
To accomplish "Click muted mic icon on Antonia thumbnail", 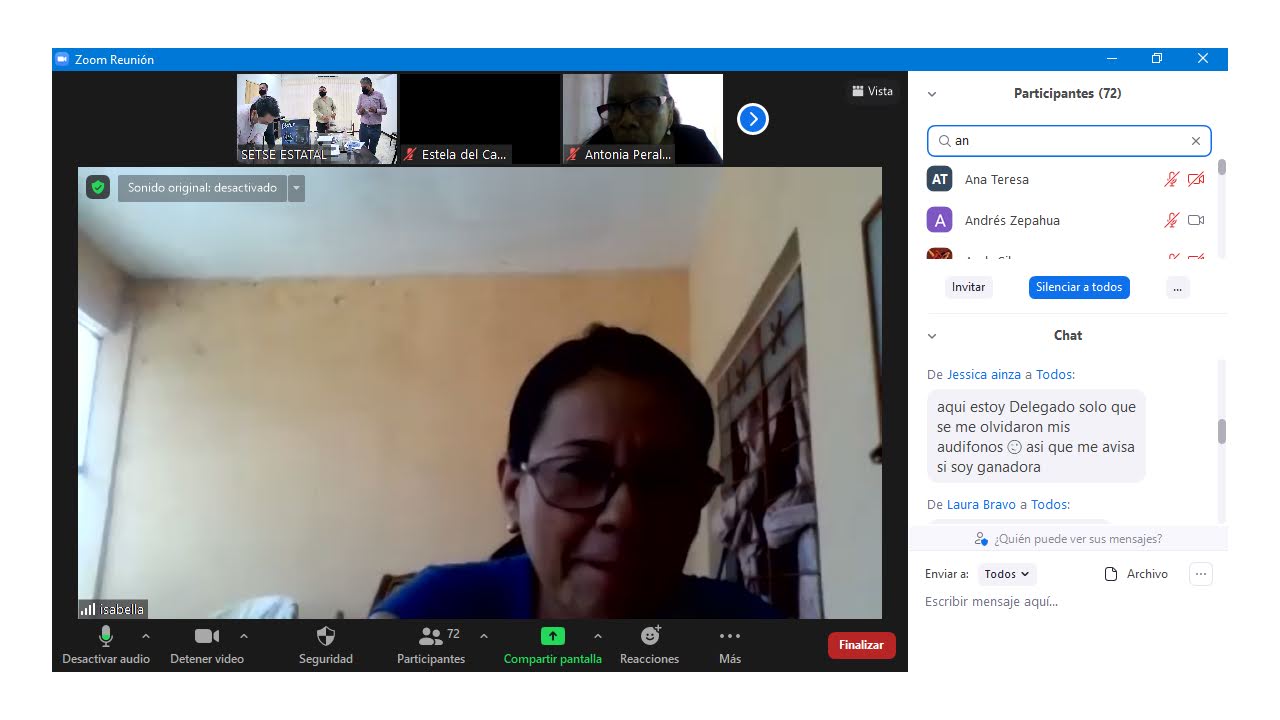I will [573, 154].
